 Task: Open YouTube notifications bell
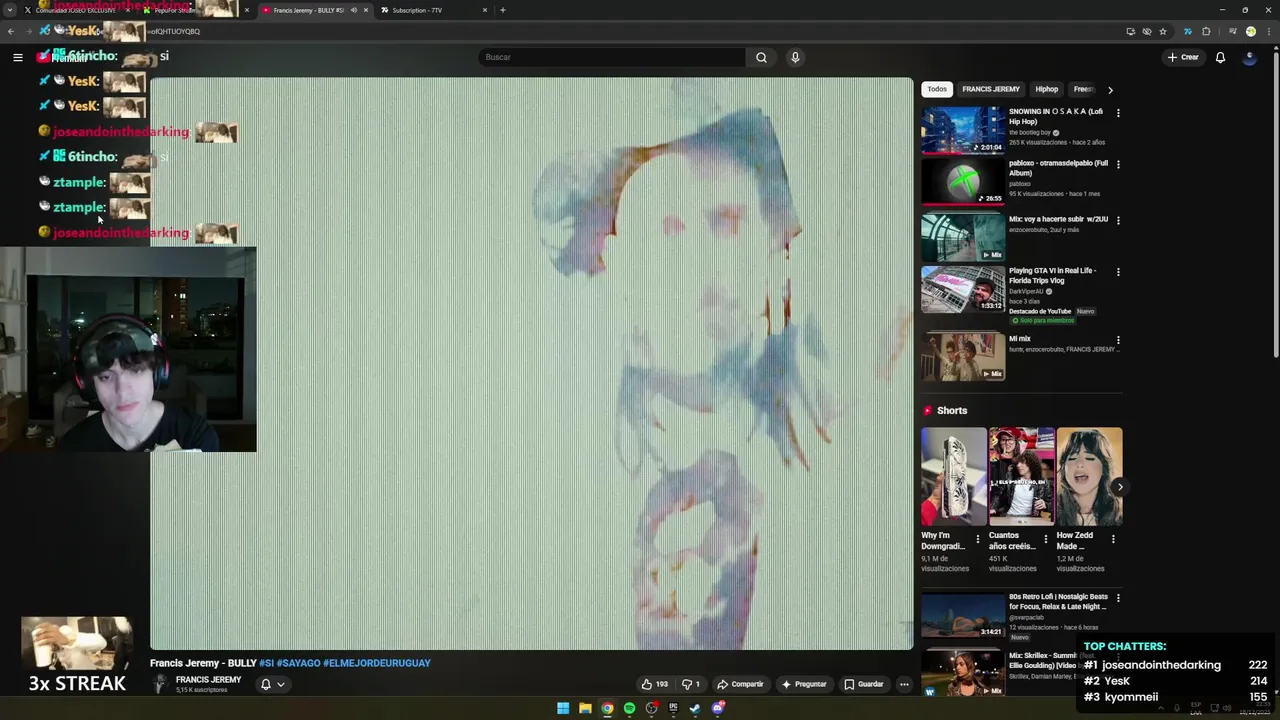[1220, 57]
